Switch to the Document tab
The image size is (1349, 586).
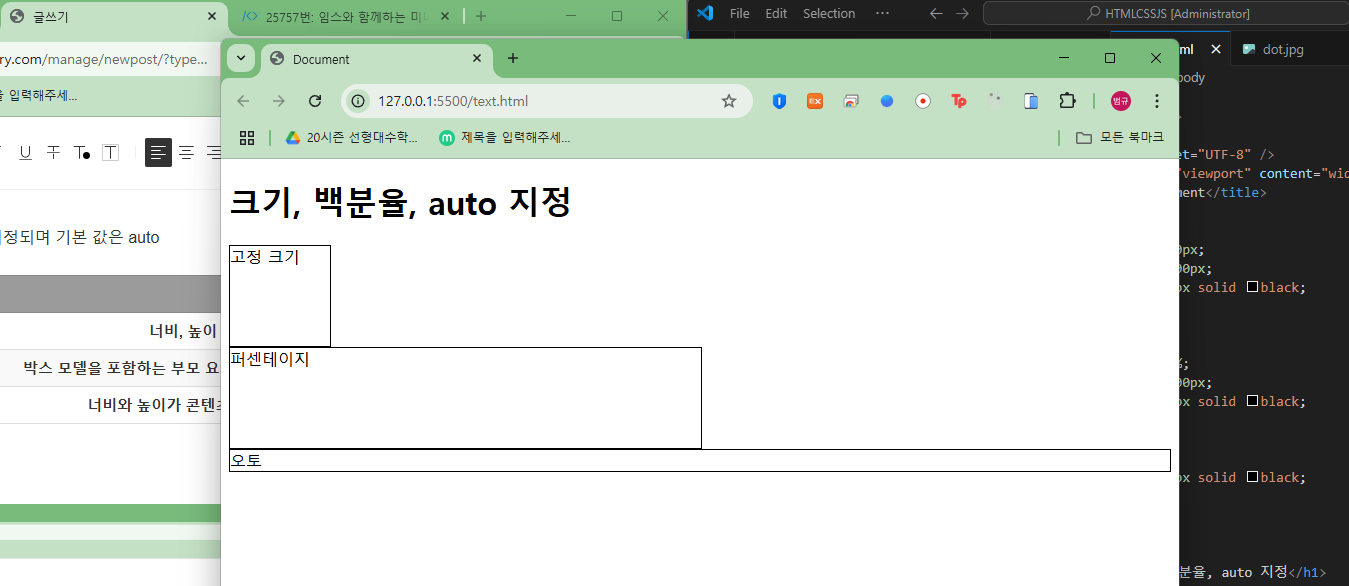[x=376, y=59]
